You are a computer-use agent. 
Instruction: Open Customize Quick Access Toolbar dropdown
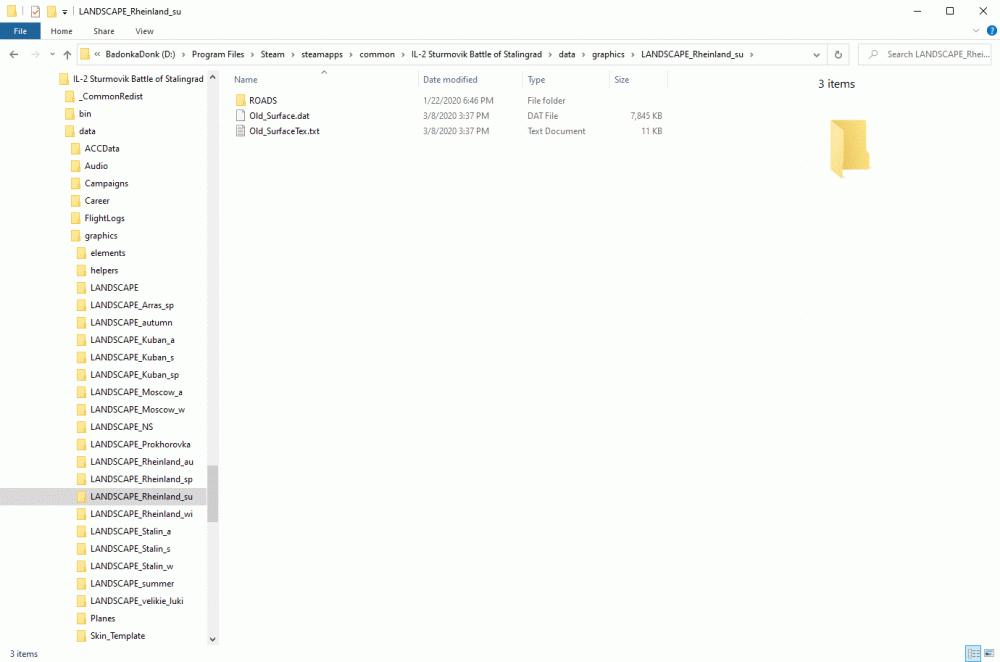point(64,12)
